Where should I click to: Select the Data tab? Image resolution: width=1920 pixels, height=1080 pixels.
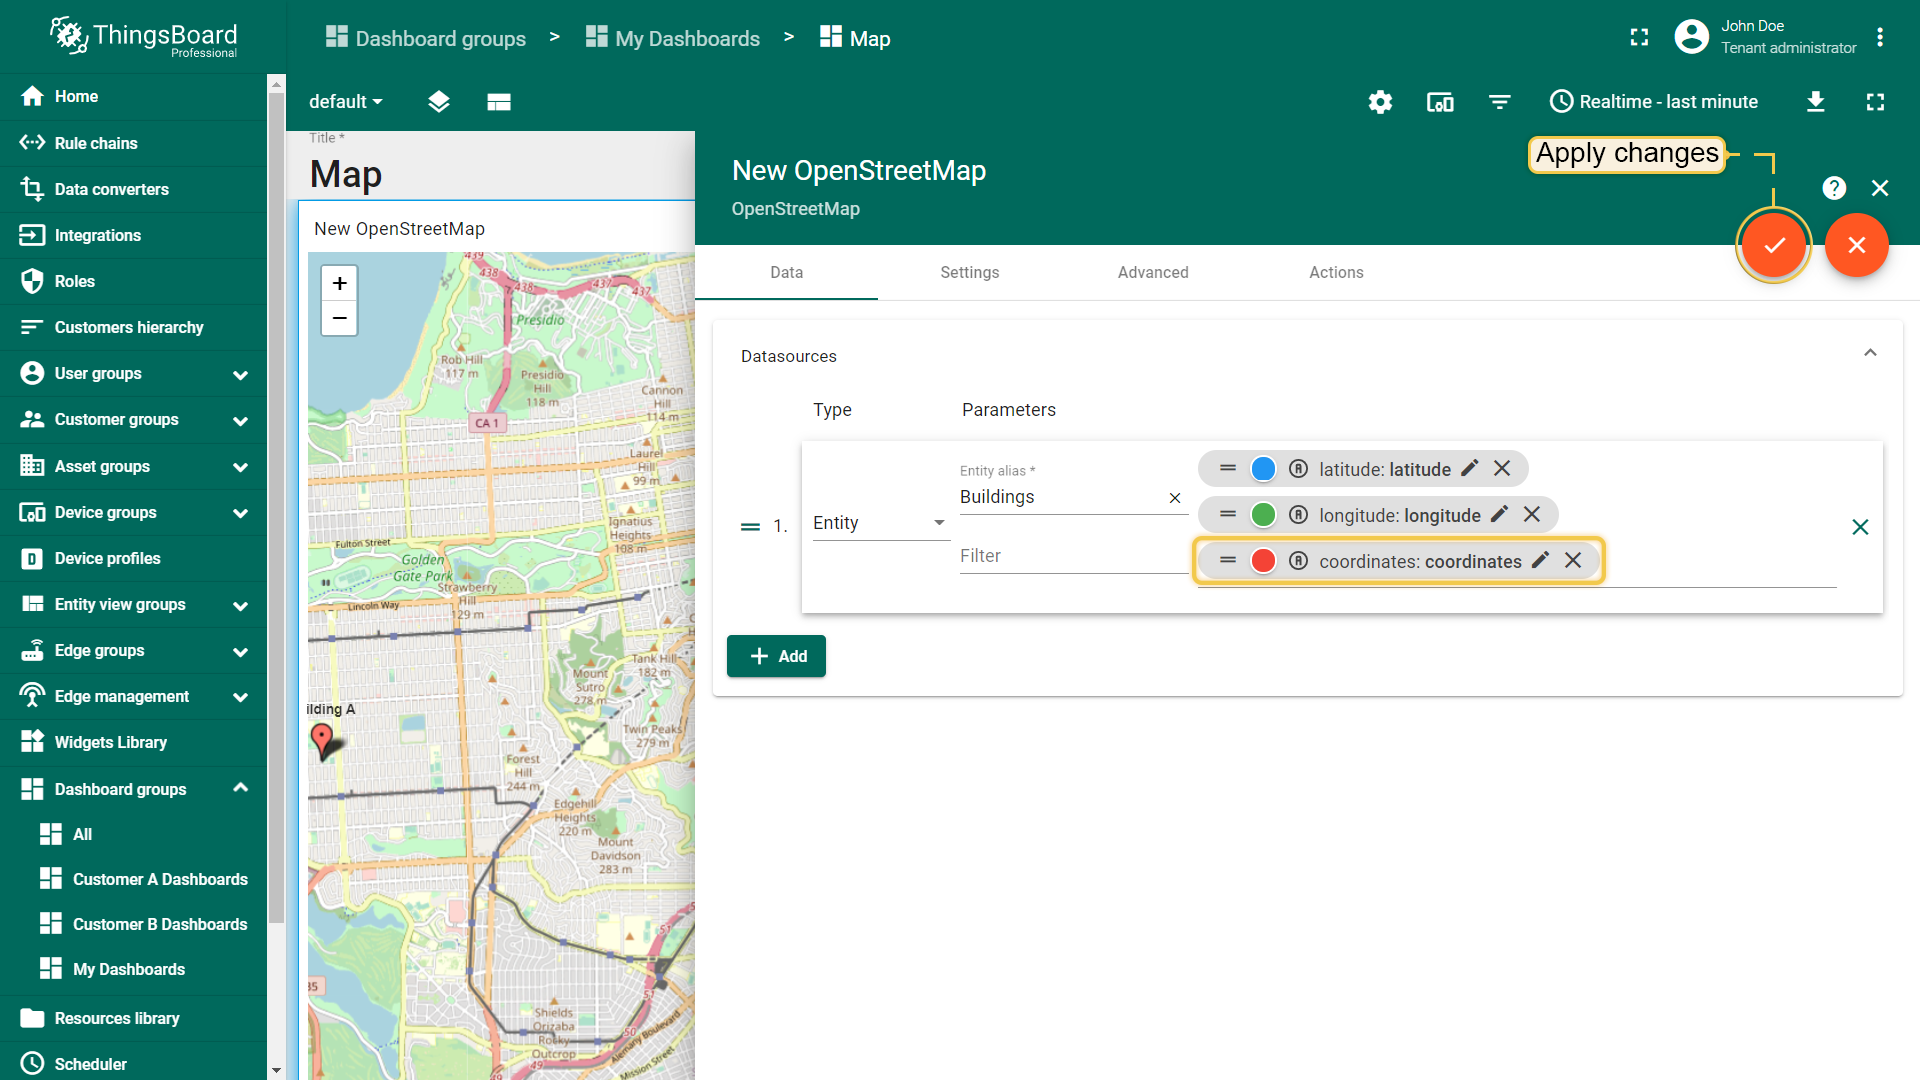point(786,272)
